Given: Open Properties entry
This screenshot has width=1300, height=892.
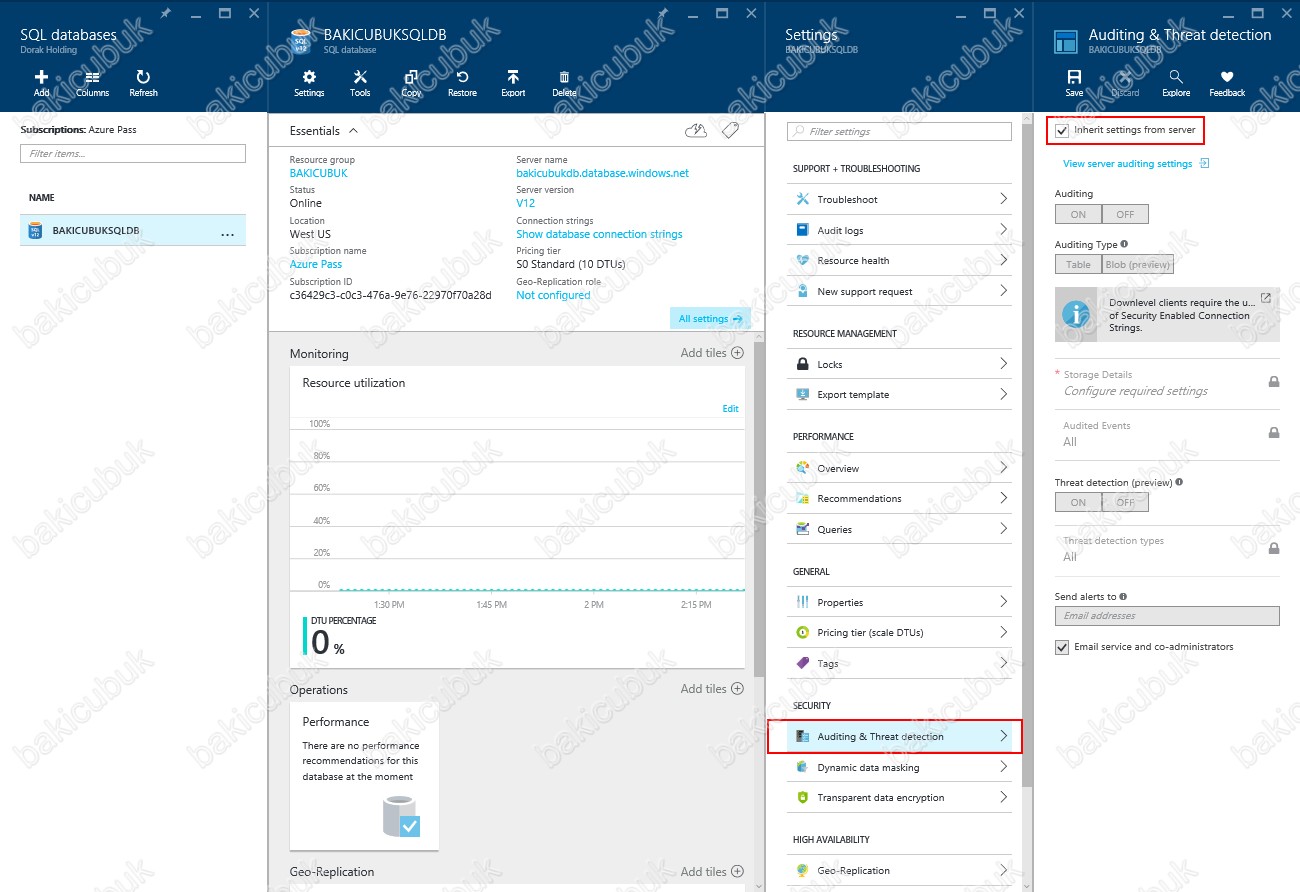Looking at the screenshot, I should click(899, 602).
